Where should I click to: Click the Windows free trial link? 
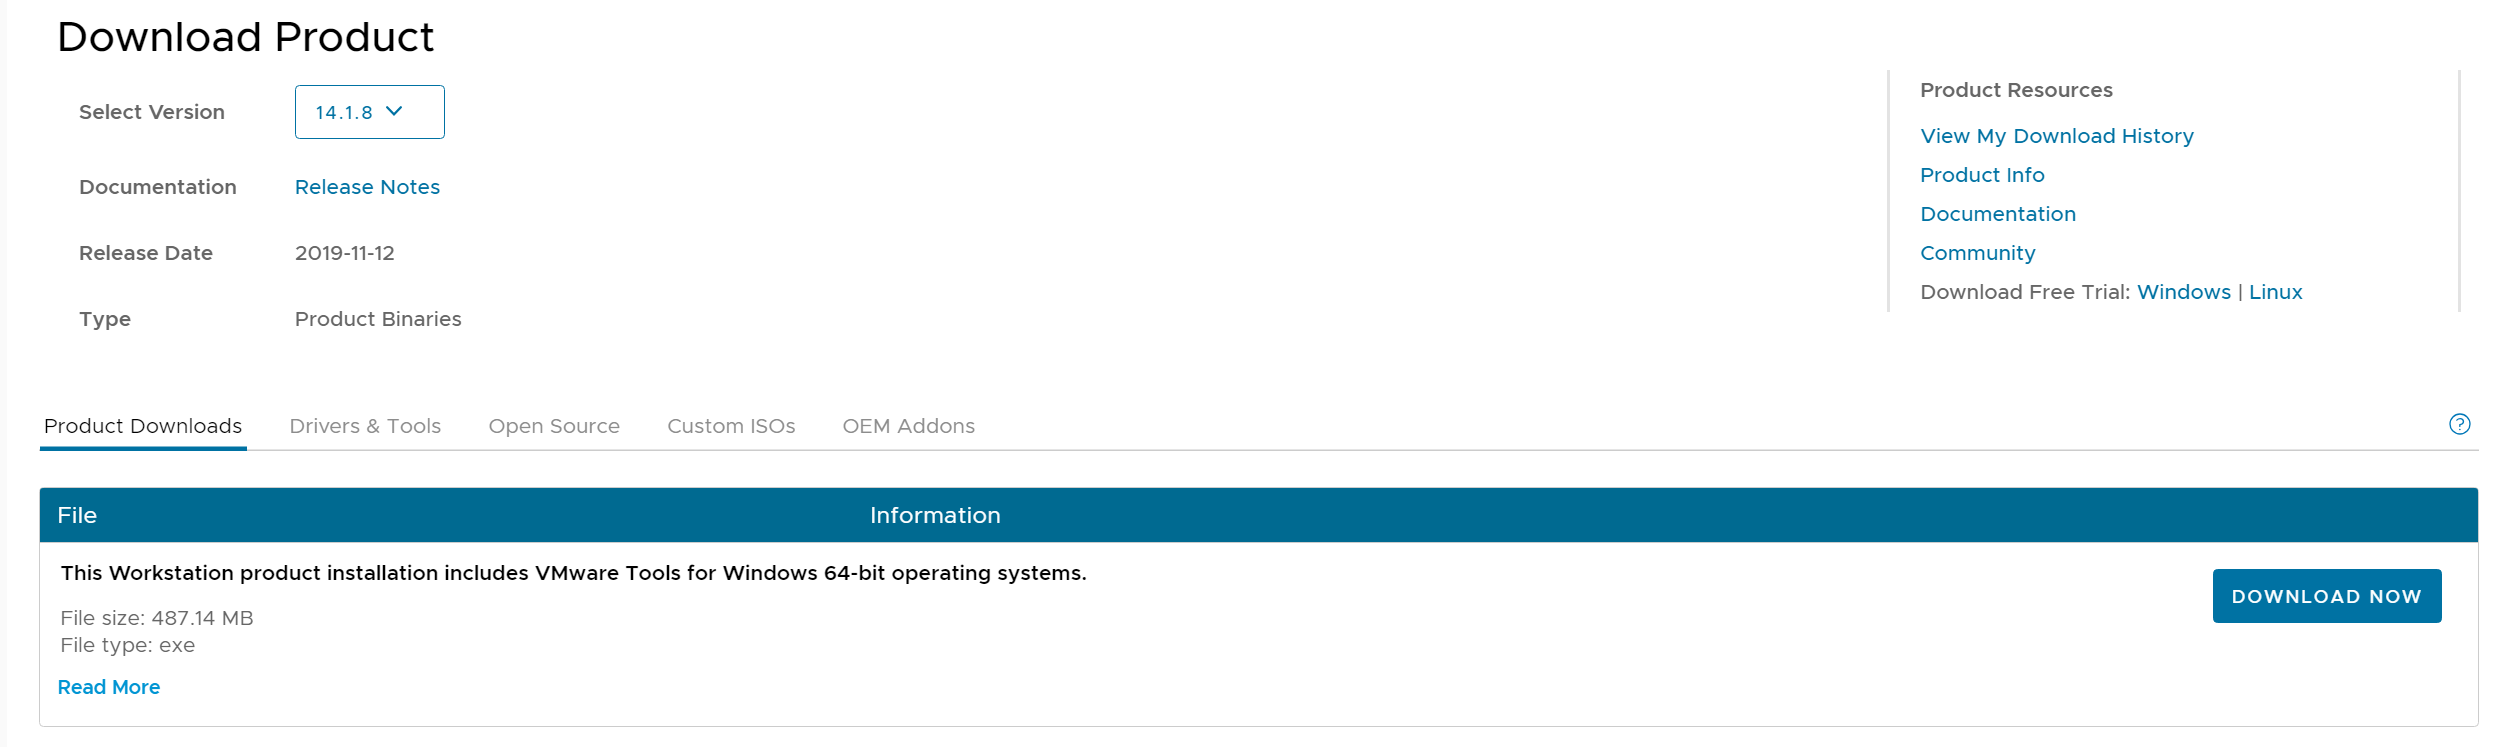click(x=2183, y=292)
